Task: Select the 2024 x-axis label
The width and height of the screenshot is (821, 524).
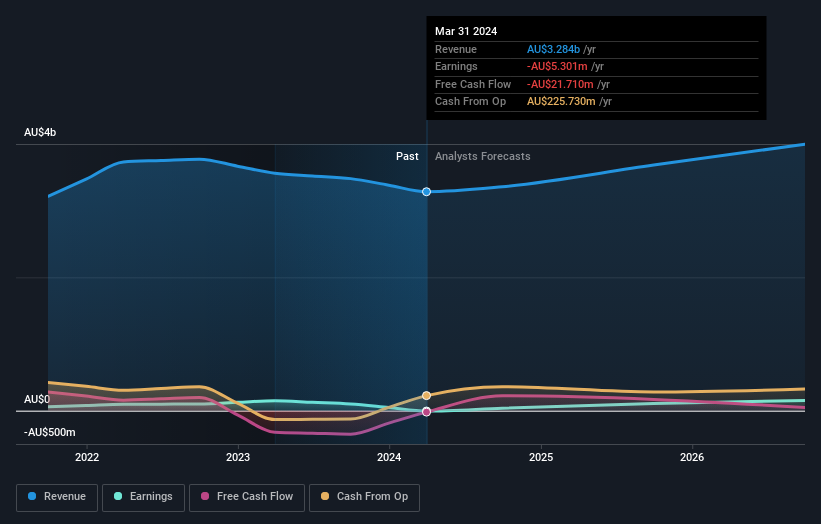Action: [389, 457]
